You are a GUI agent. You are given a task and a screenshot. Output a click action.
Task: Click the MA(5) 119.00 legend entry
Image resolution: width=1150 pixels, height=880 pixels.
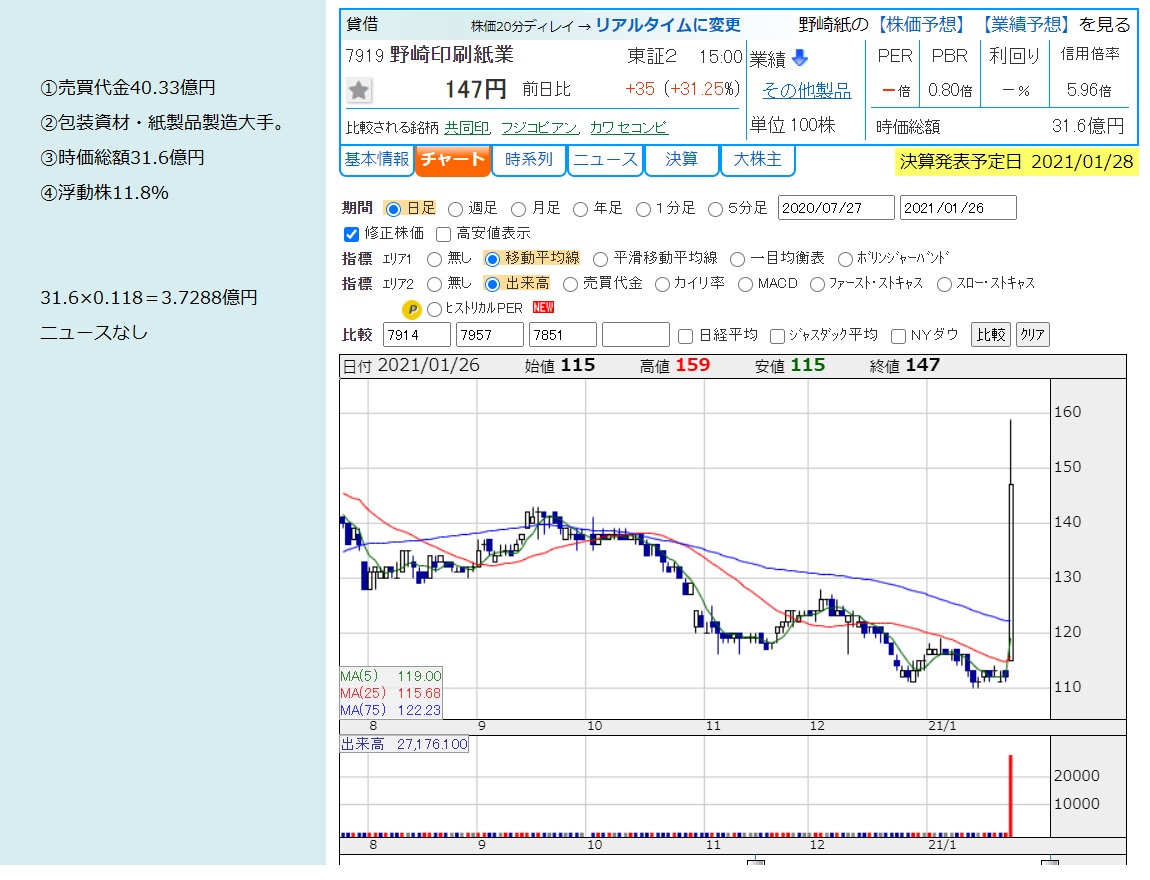[390, 676]
